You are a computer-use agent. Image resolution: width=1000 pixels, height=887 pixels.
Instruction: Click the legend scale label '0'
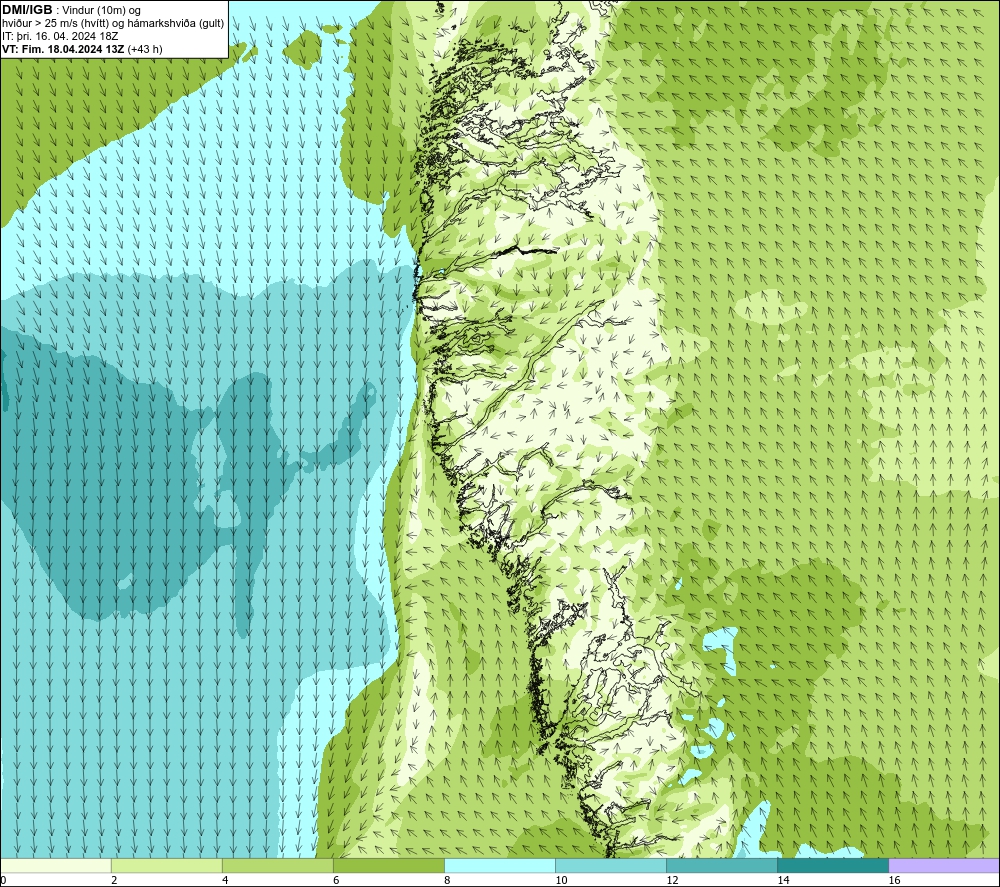coord(3,880)
